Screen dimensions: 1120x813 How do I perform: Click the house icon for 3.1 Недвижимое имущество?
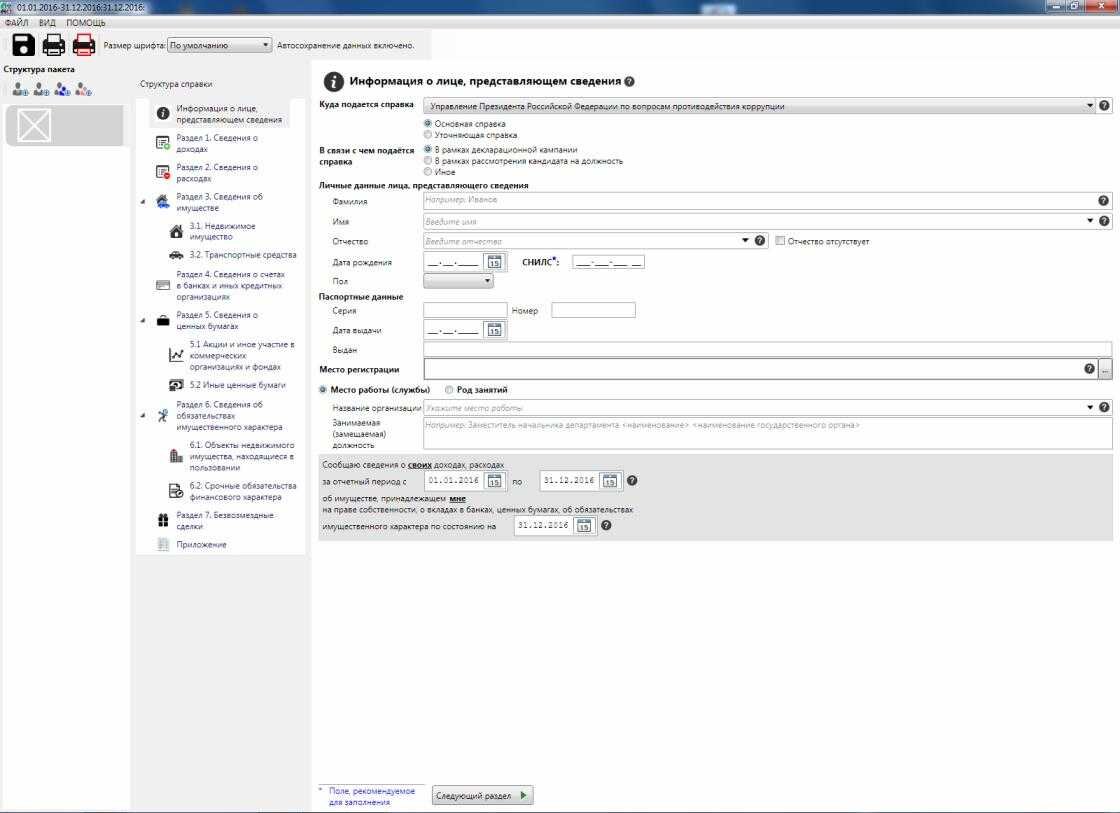point(176,231)
